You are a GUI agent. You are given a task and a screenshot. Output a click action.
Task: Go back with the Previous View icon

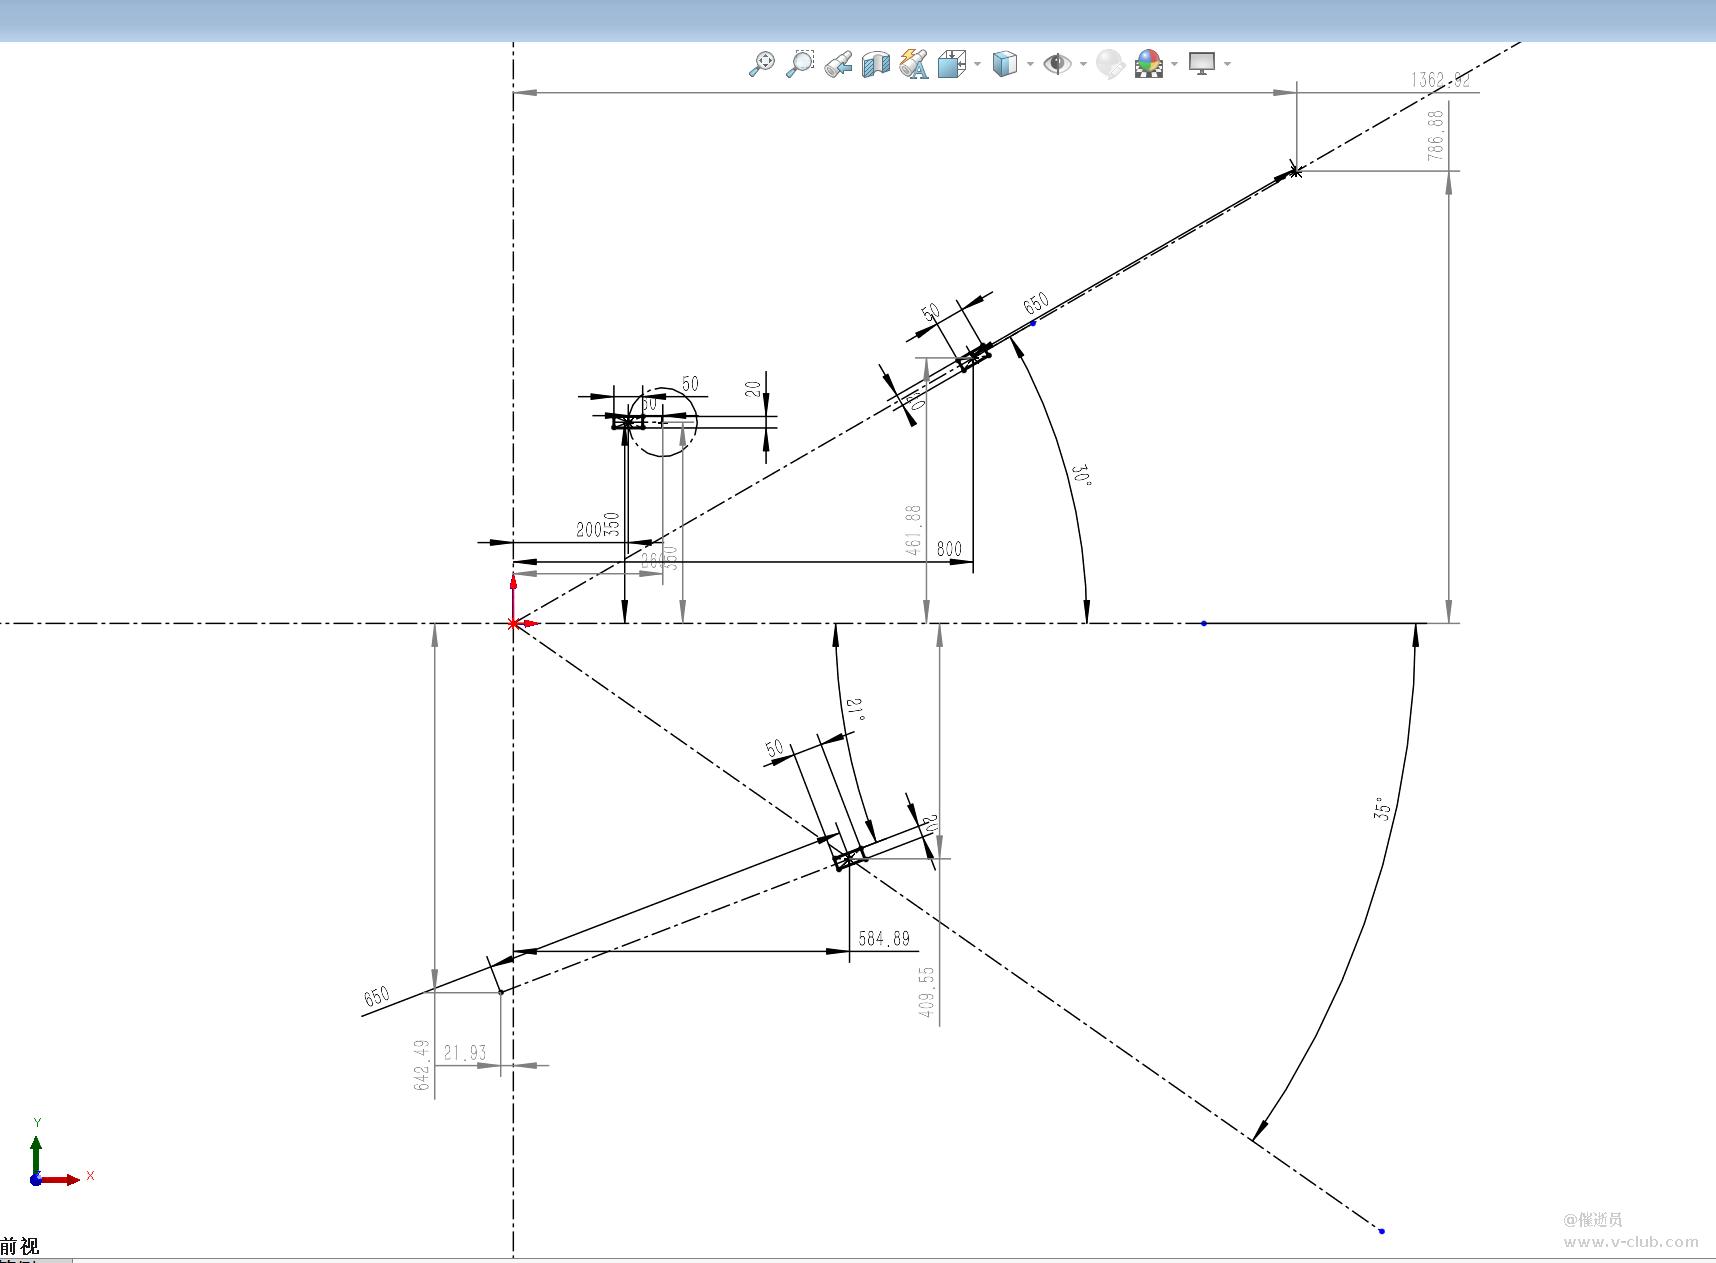point(838,64)
